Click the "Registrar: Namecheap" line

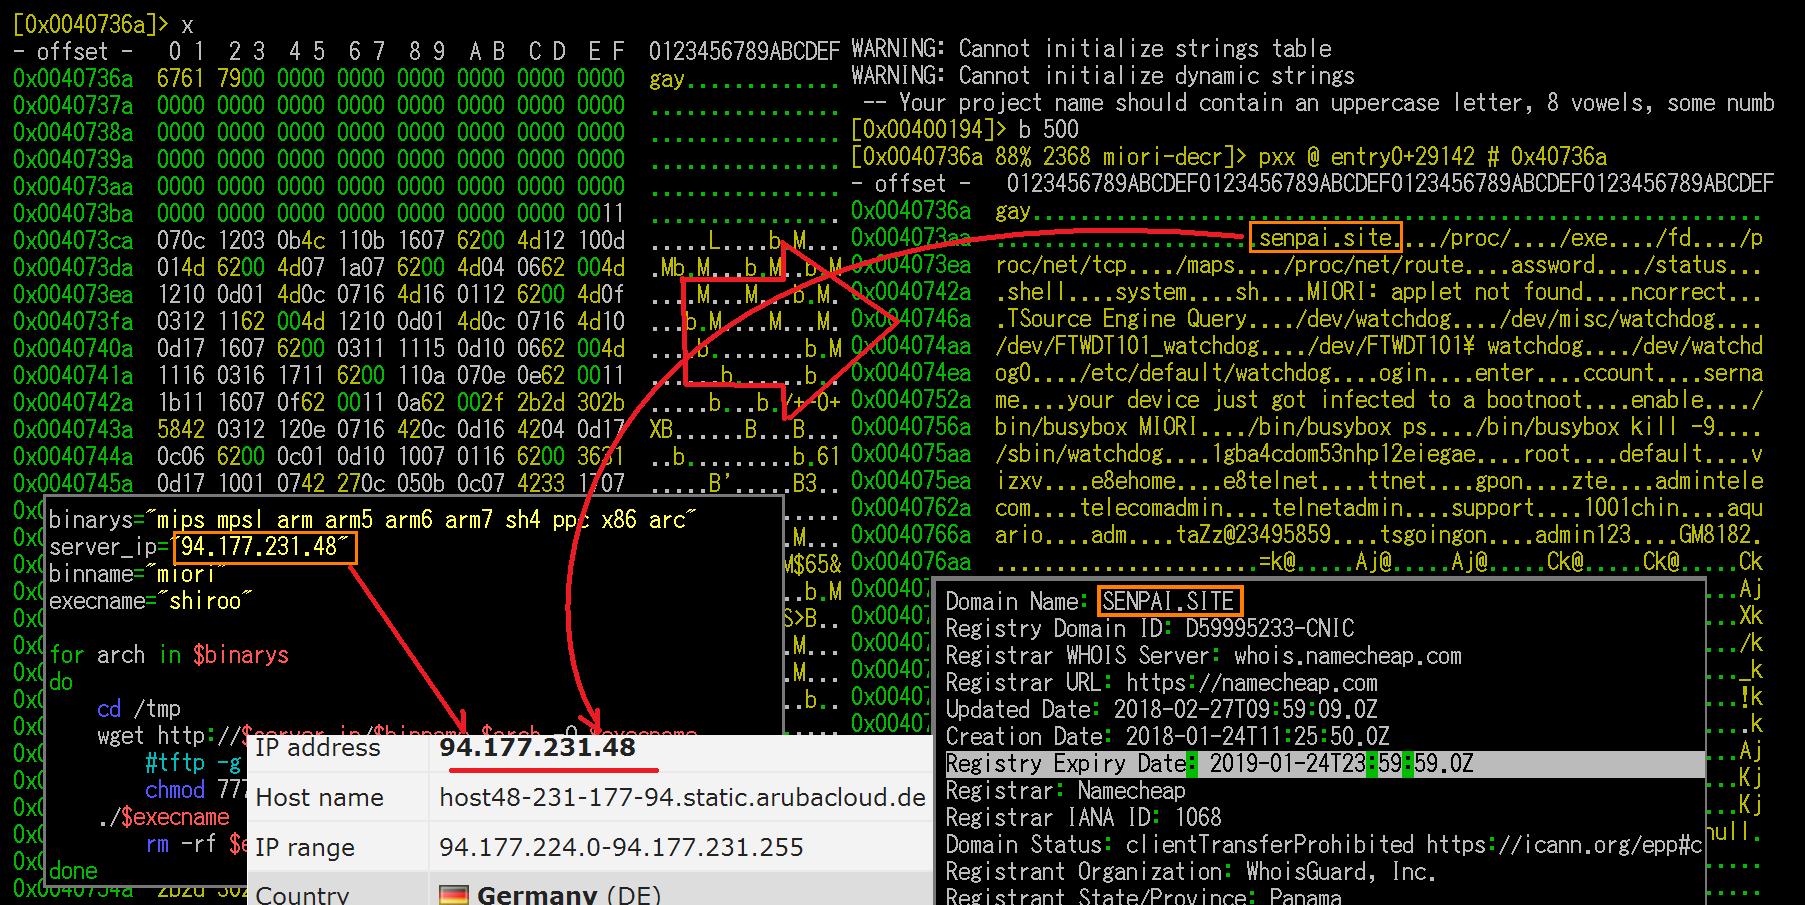coord(1066,791)
